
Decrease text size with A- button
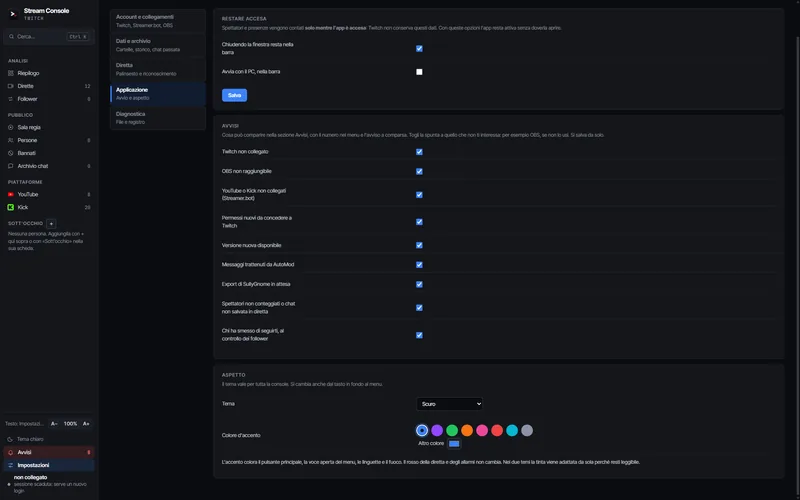coord(54,423)
